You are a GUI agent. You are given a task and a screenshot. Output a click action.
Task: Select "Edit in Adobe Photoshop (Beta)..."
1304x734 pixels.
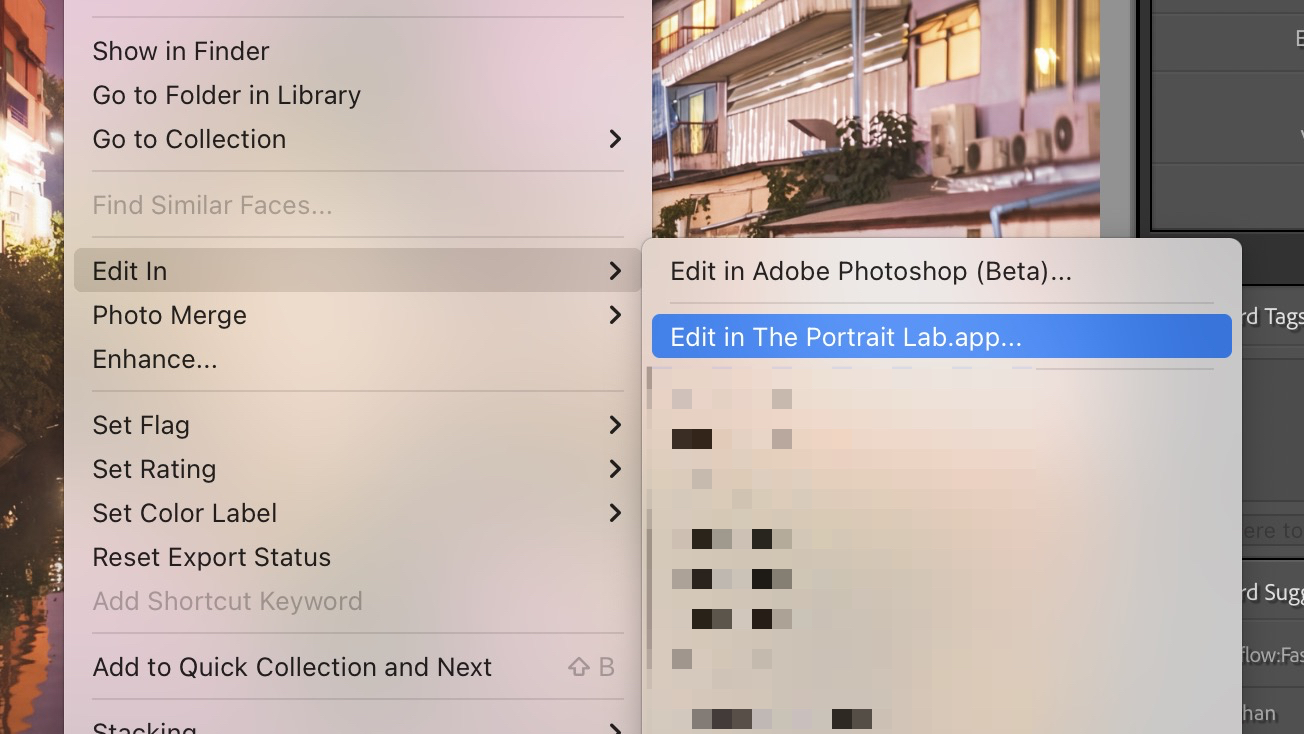pyautogui.click(x=871, y=270)
